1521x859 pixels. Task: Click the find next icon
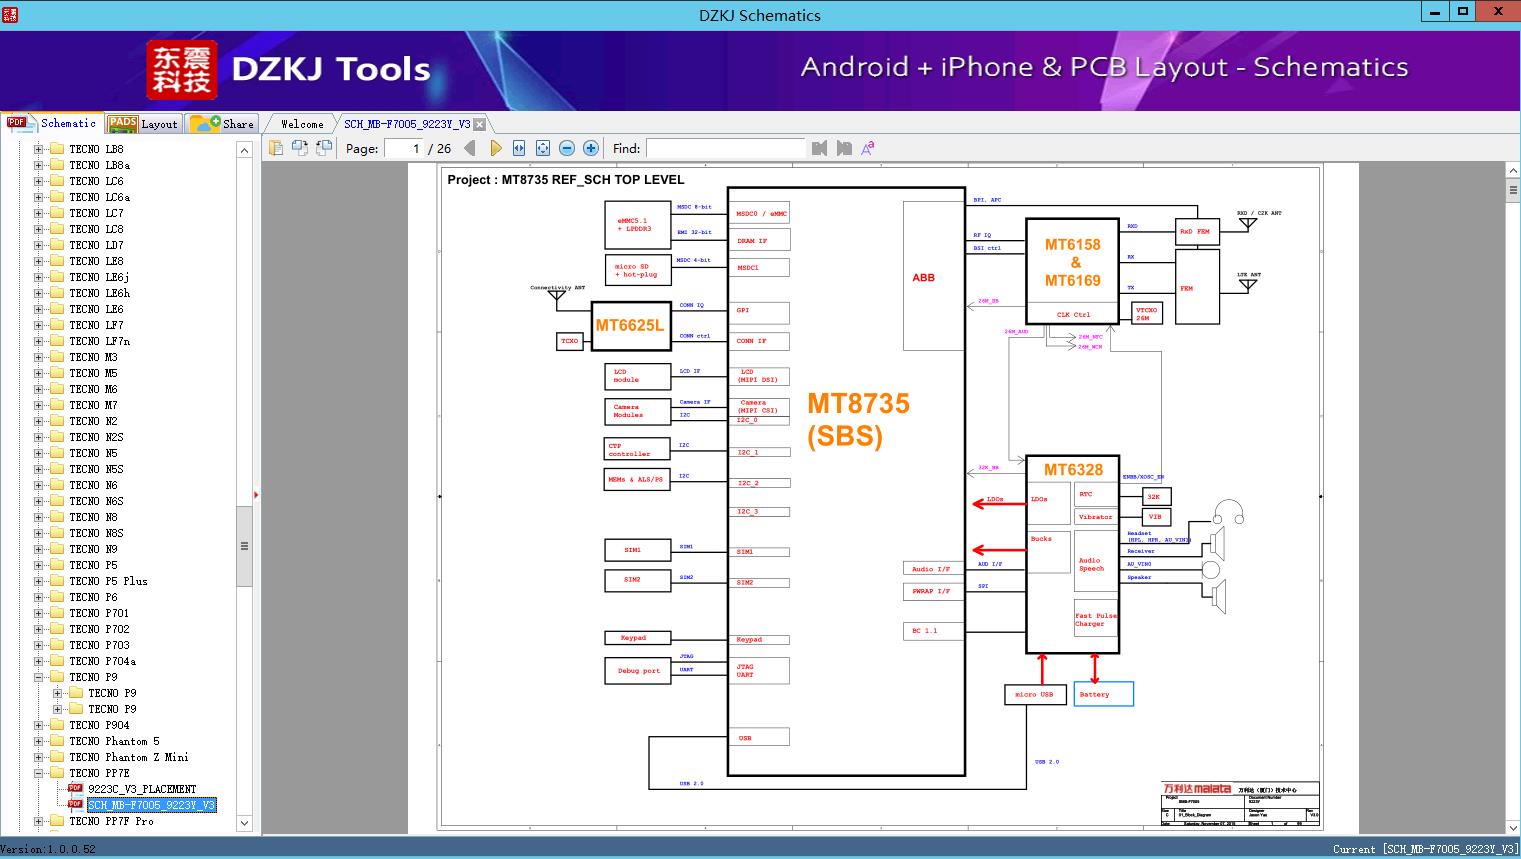pos(844,148)
